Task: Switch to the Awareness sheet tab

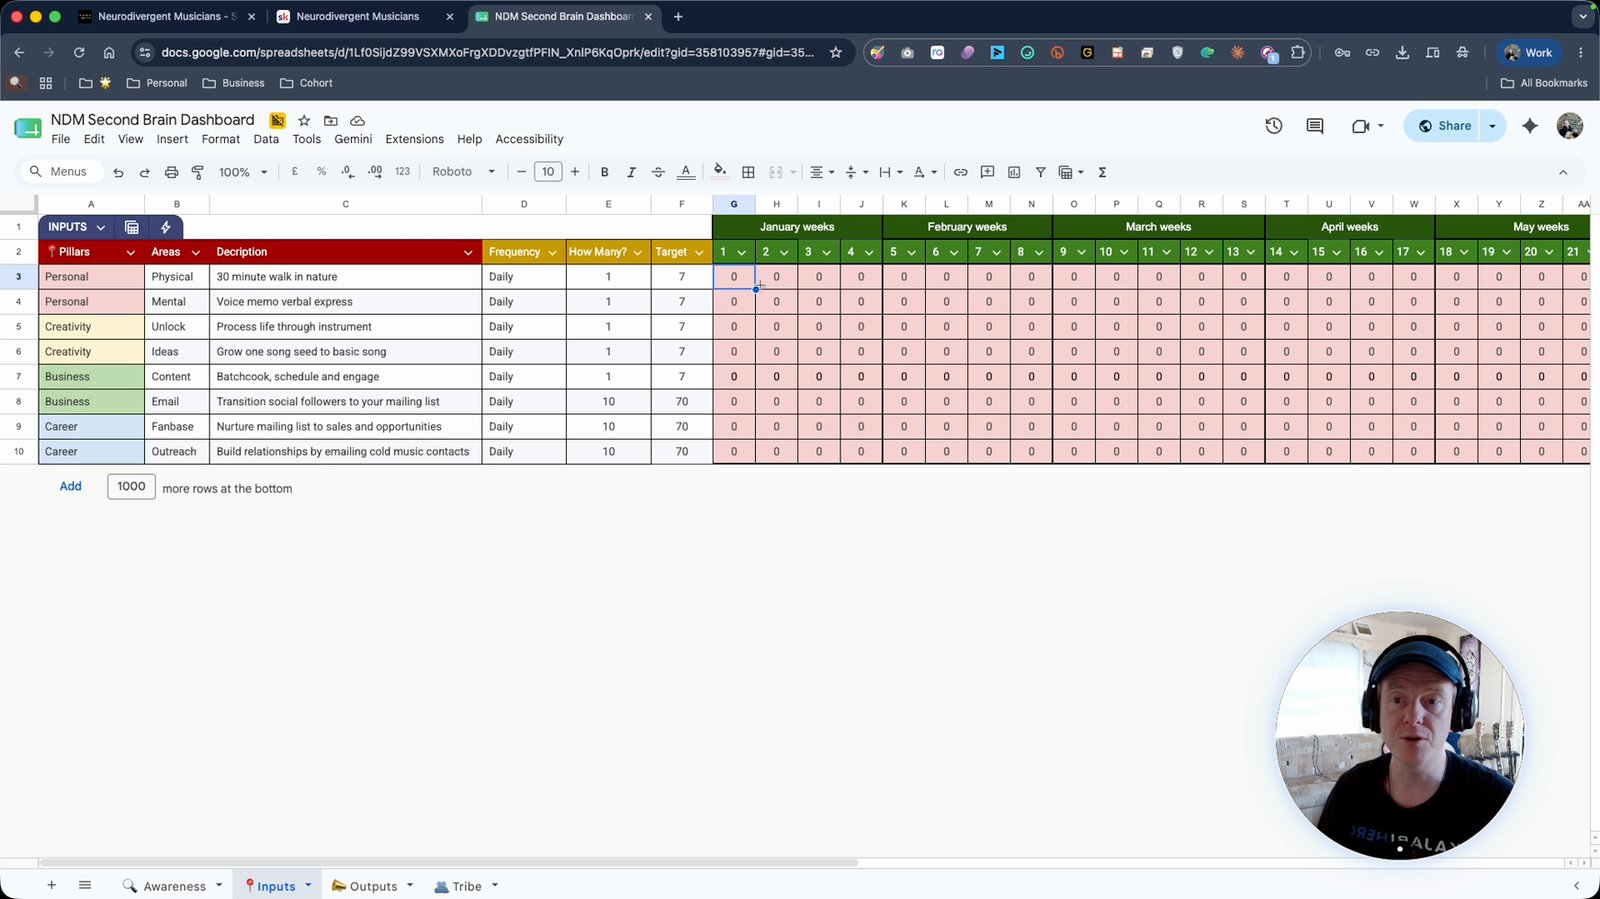Action: point(173,886)
